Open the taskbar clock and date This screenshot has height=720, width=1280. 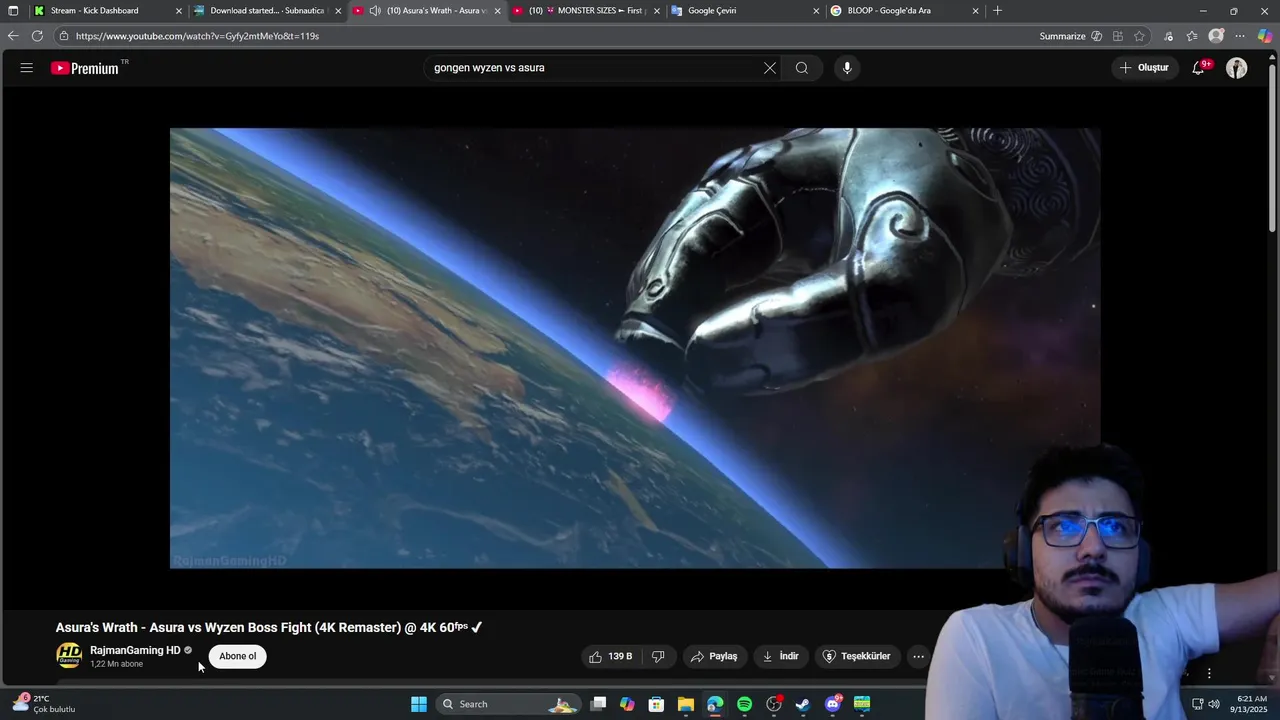coord(1251,704)
